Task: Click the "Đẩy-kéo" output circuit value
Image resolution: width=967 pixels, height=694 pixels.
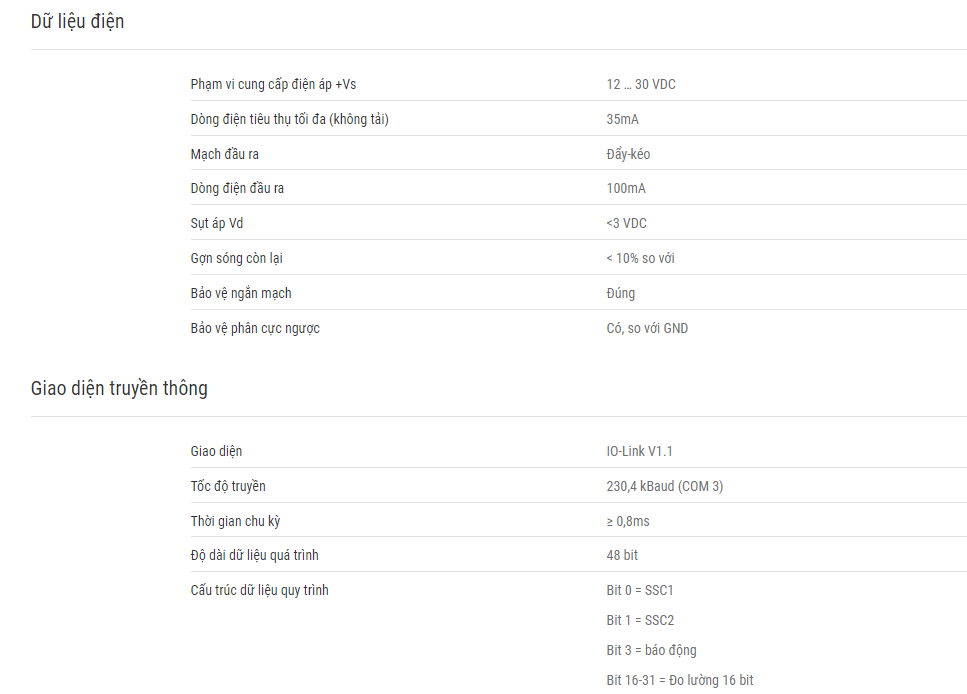Action: pyautogui.click(x=628, y=154)
